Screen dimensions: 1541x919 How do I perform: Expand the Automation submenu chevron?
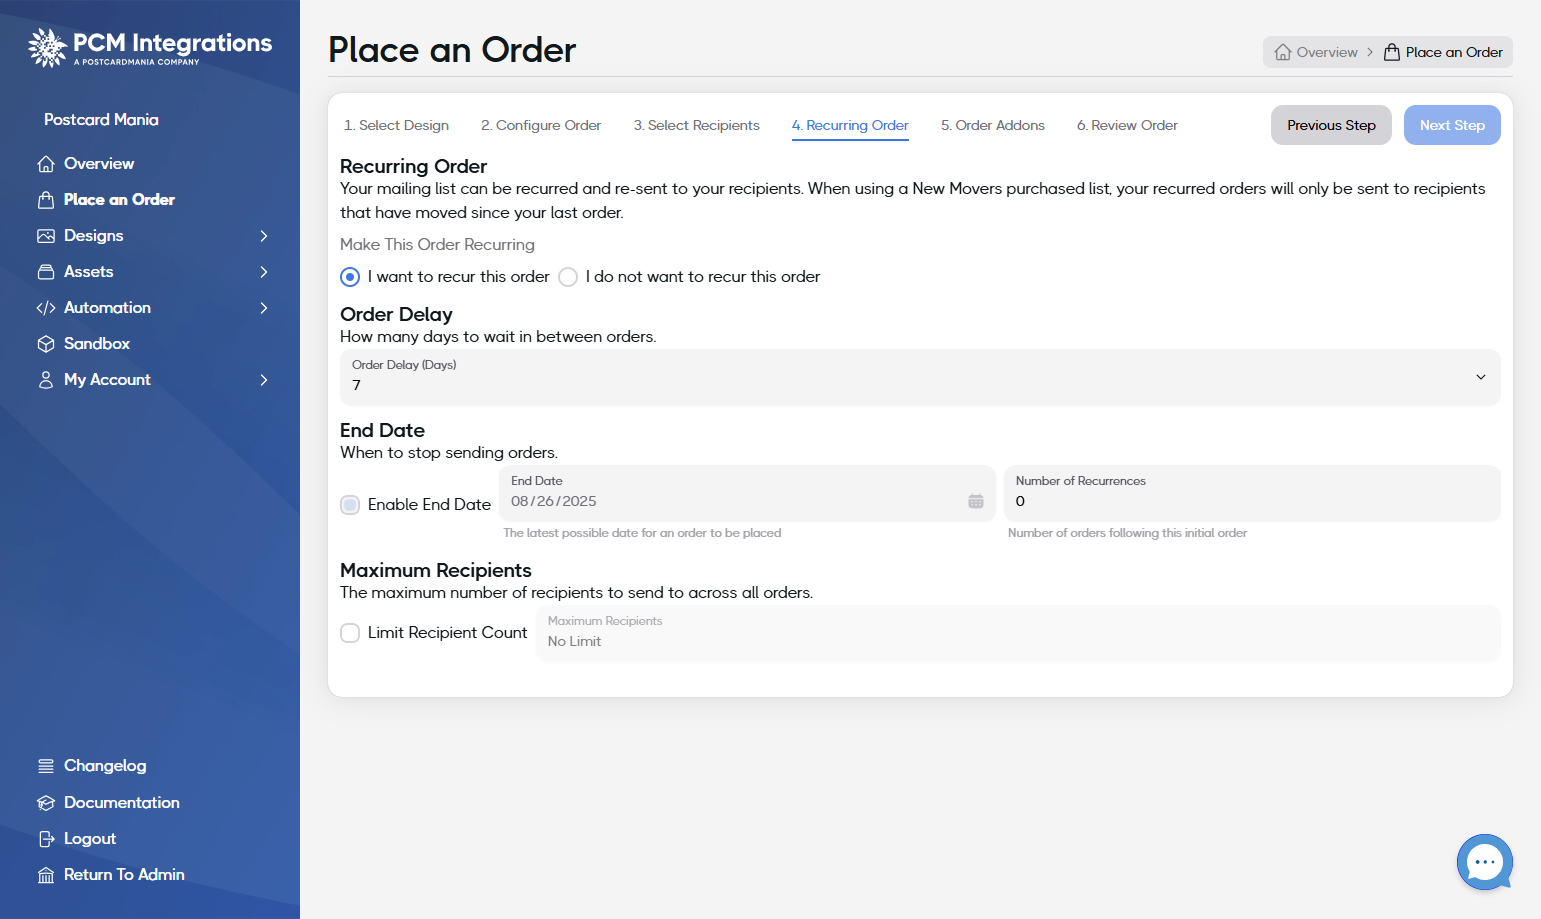coord(264,308)
